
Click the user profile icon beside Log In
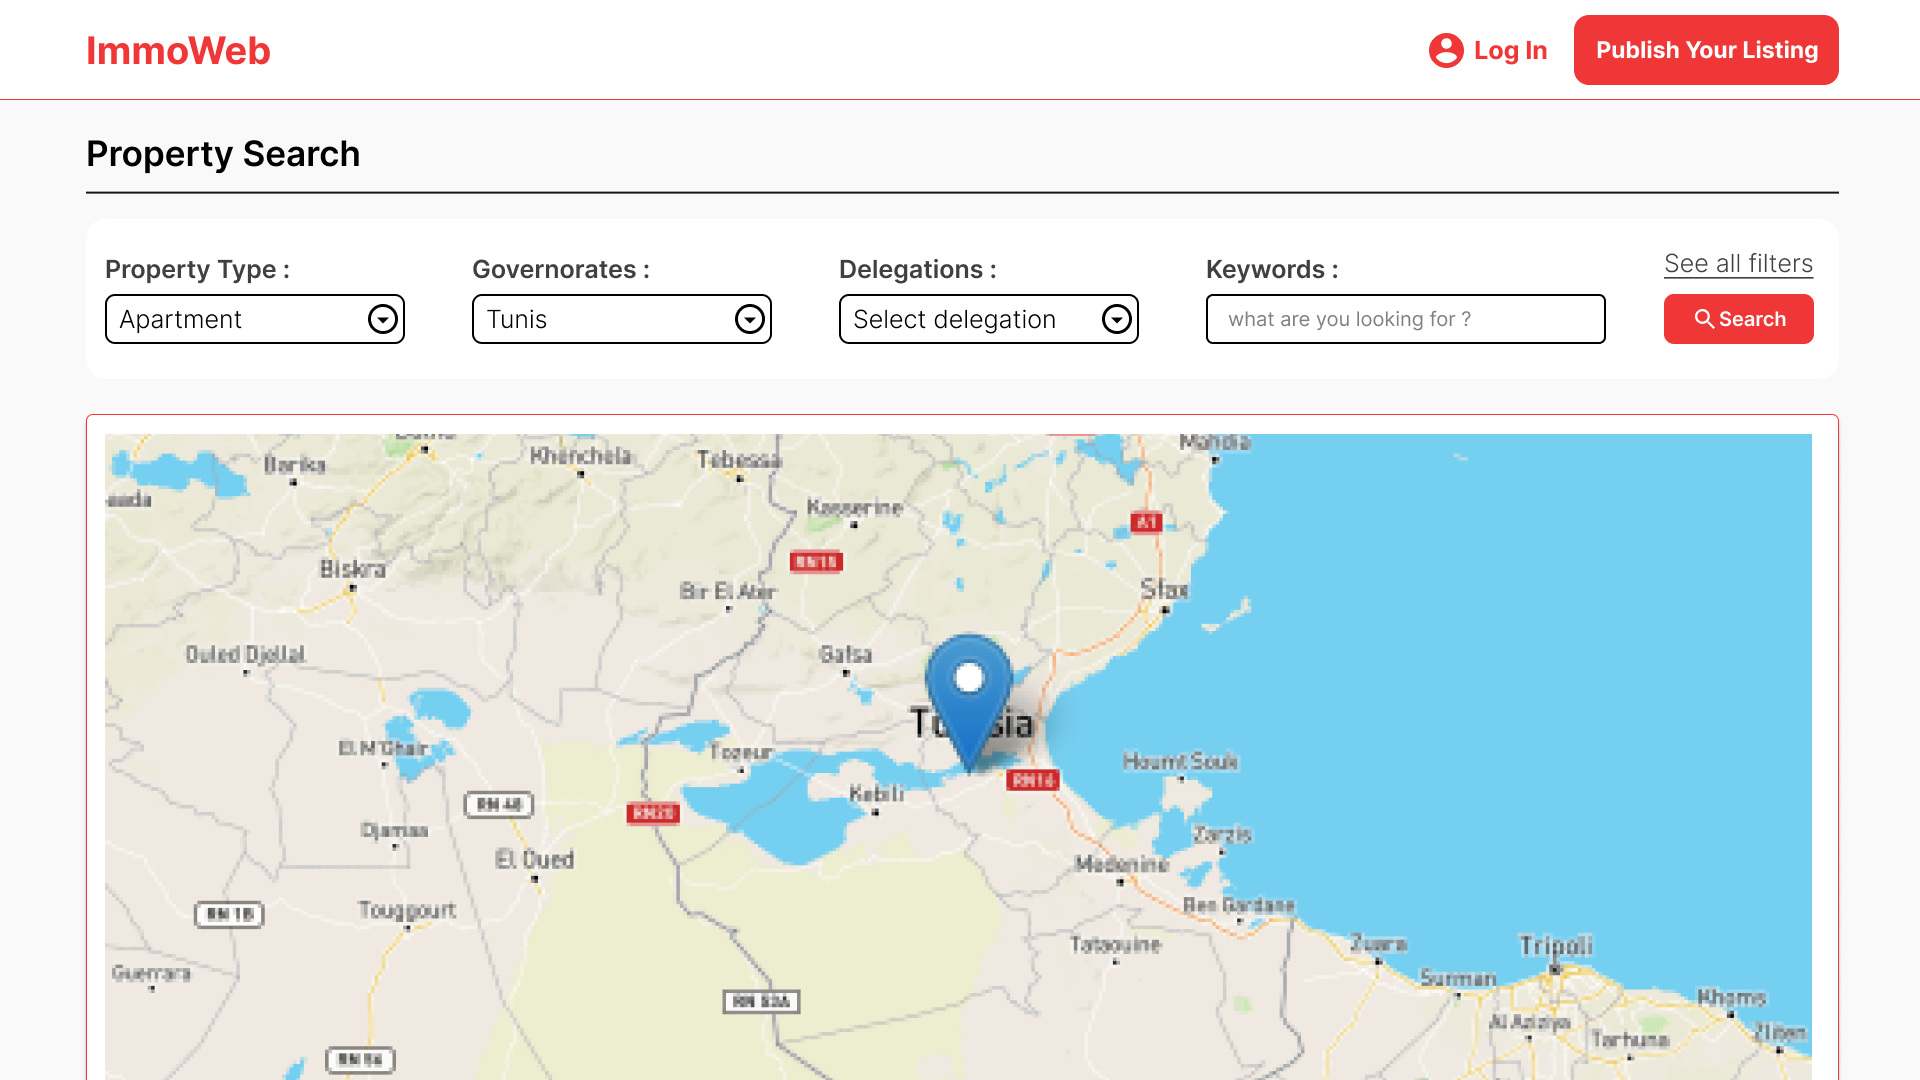click(x=1446, y=50)
